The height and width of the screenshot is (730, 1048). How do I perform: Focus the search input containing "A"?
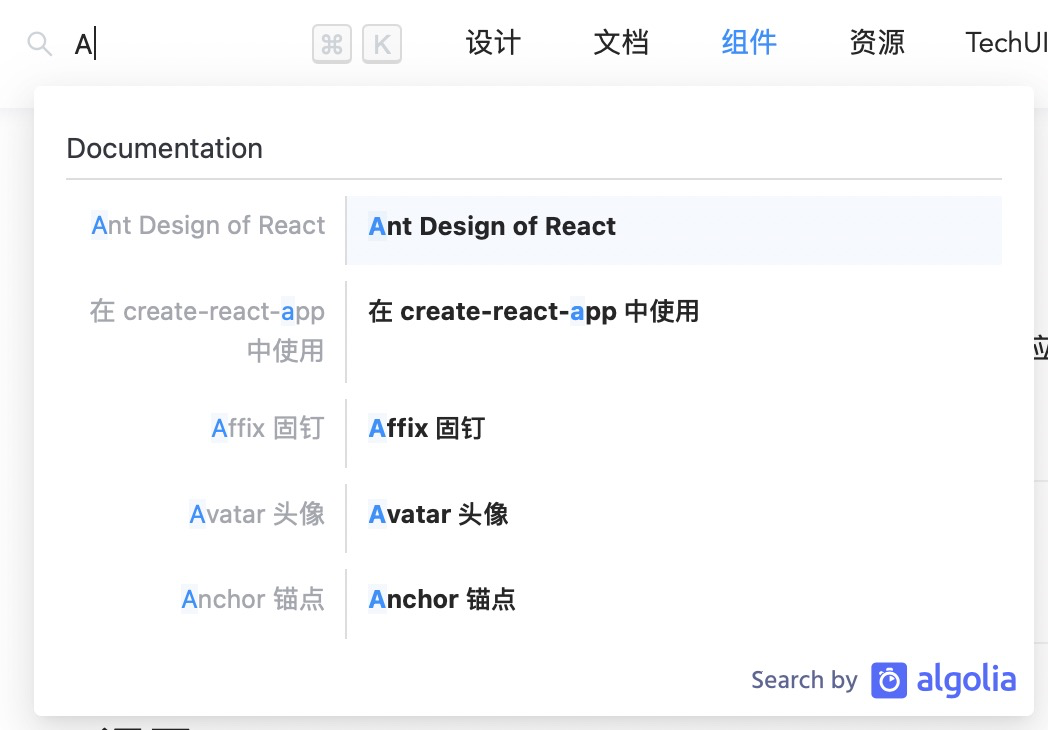pos(190,44)
